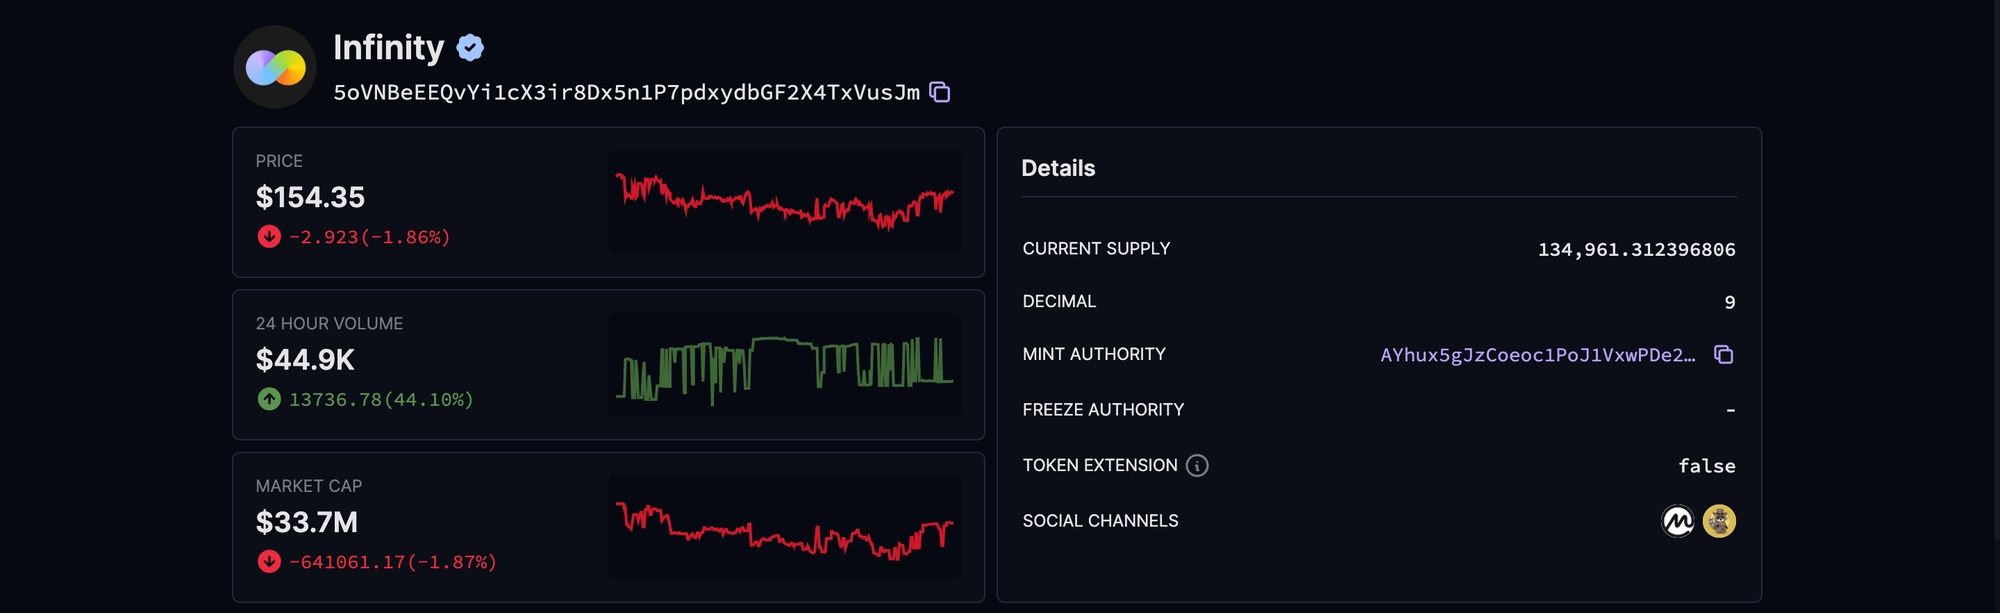Click the Token Extension info icon

pyautogui.click(x=1197, y=466)
